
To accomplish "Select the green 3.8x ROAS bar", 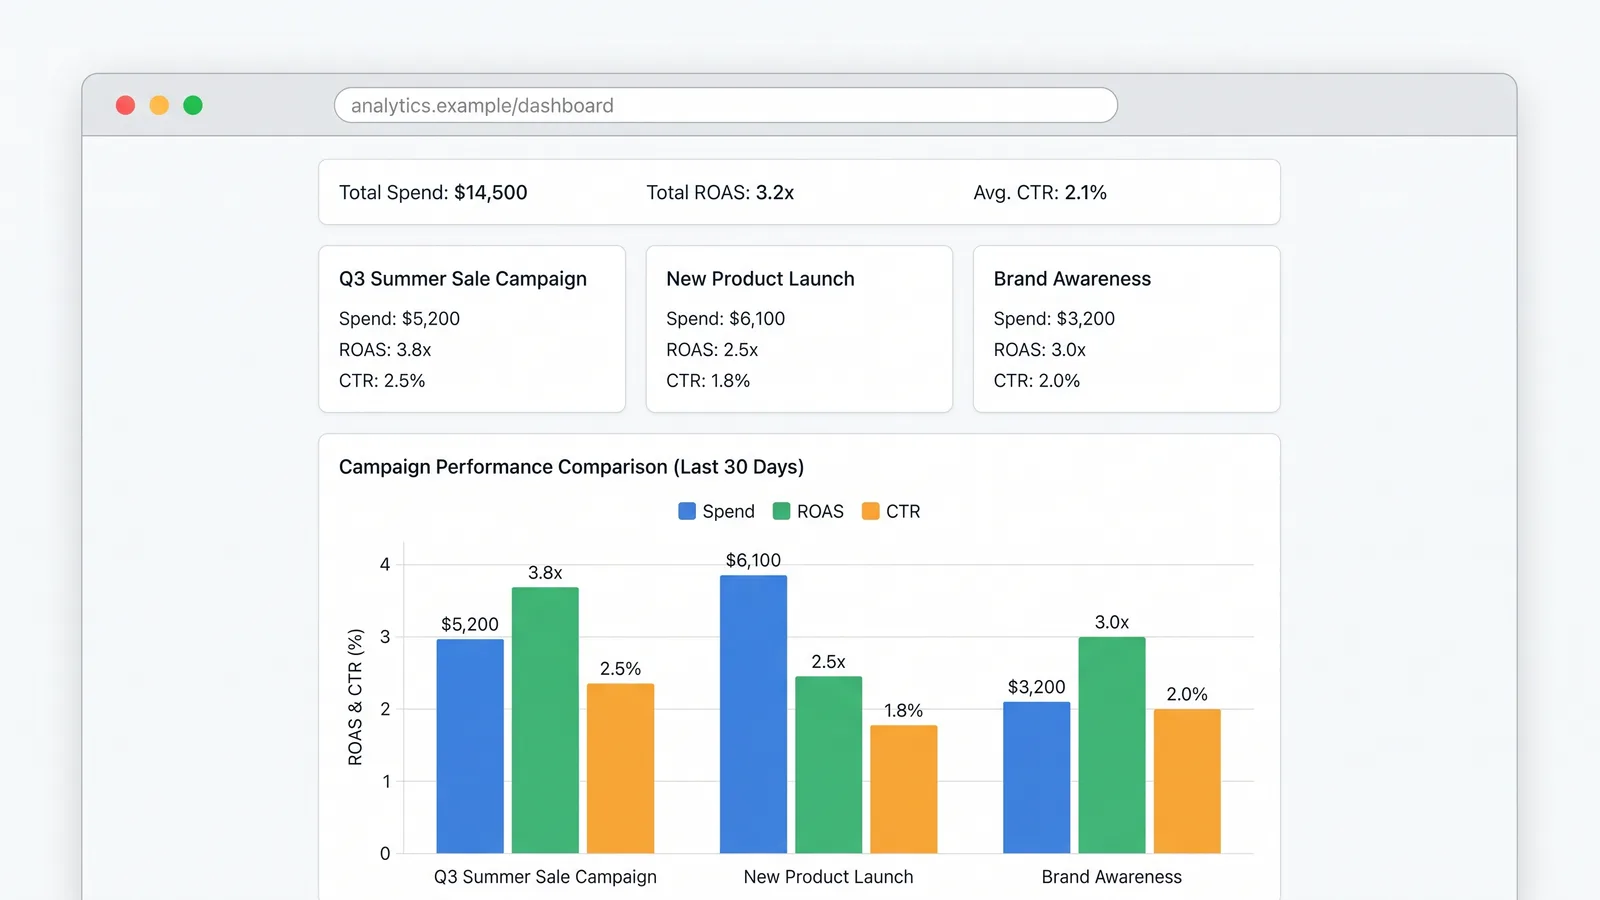I will [x=545, y=720].
